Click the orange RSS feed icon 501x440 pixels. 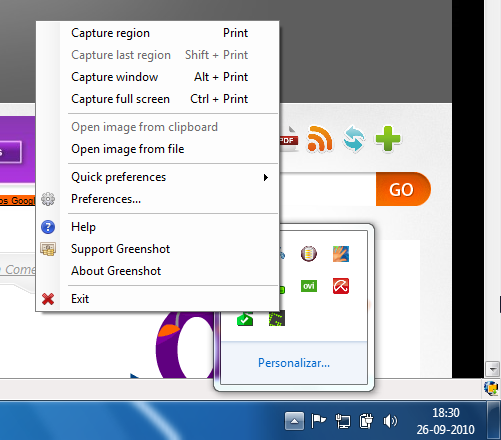pyautogui.click(x=320, y=139)
